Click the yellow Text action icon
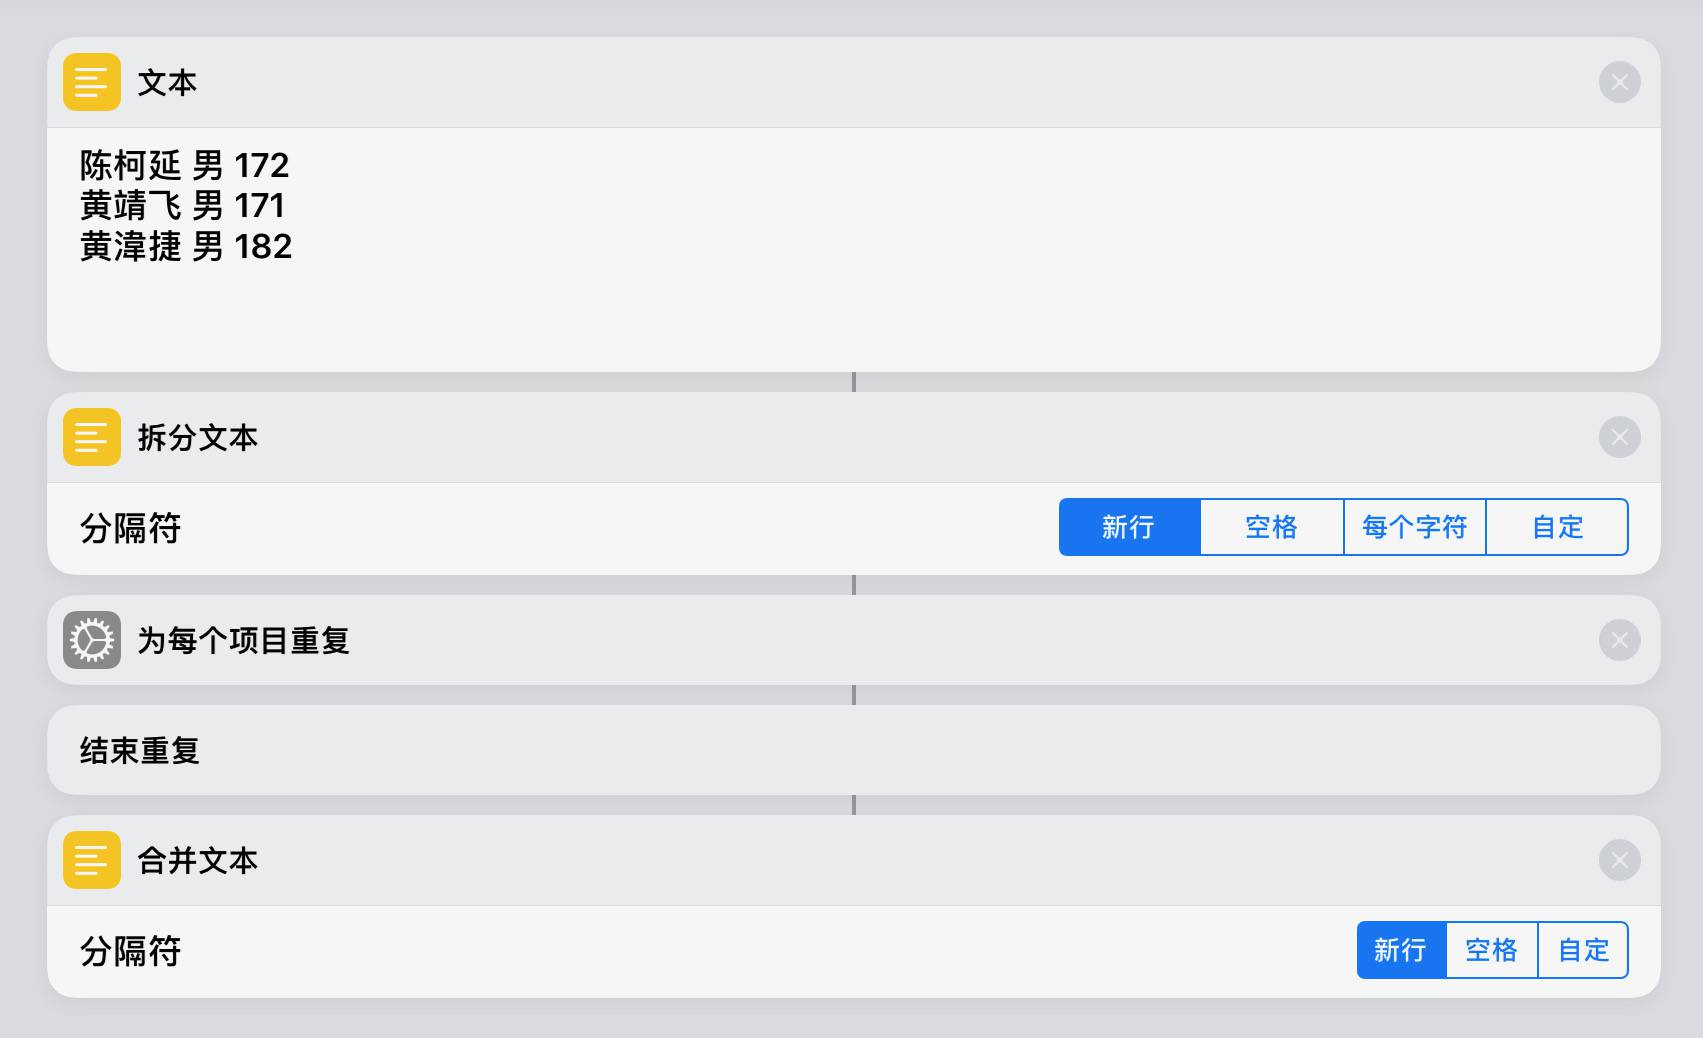1703x1038 pixels. [91, 82]
